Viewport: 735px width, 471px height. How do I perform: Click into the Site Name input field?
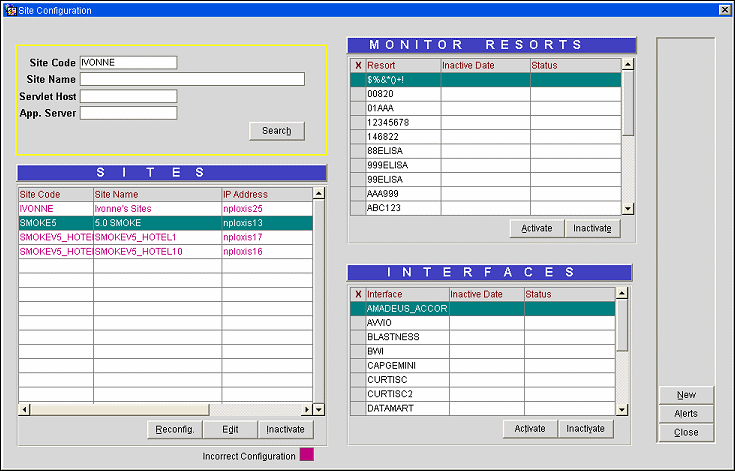pyautogui.click(x=192, y=79)
